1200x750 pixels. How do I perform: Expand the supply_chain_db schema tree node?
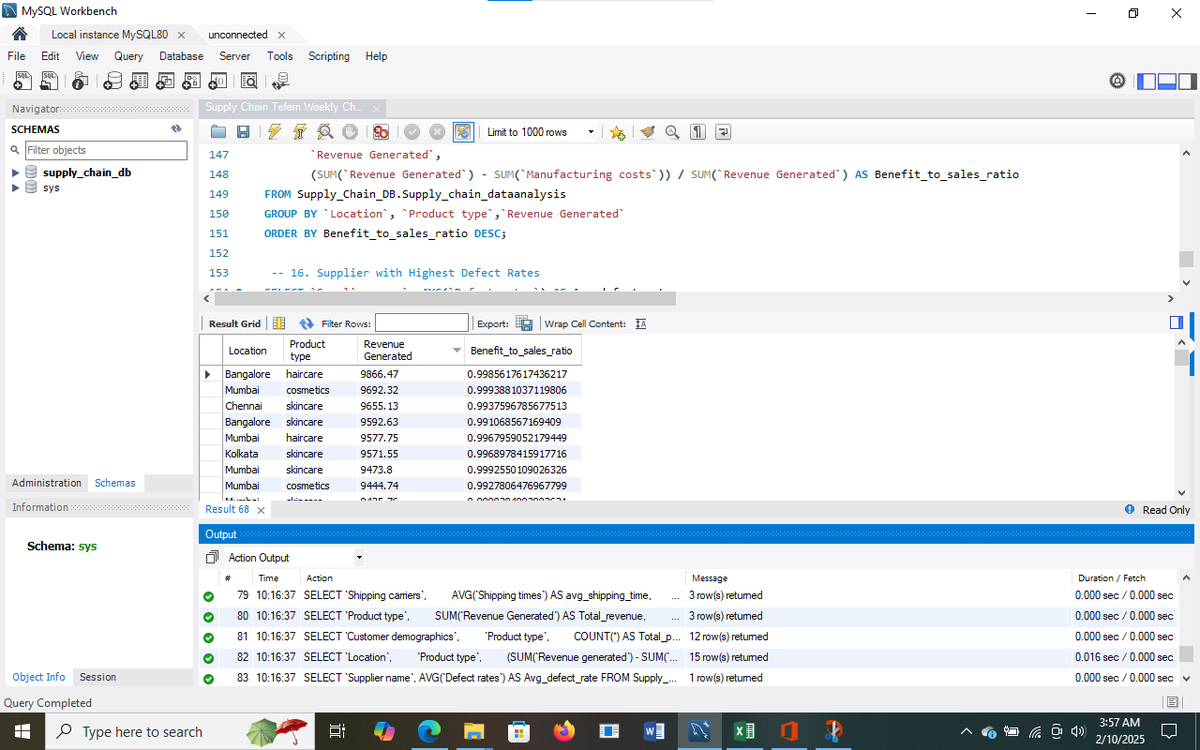click(x=15, y=172)
